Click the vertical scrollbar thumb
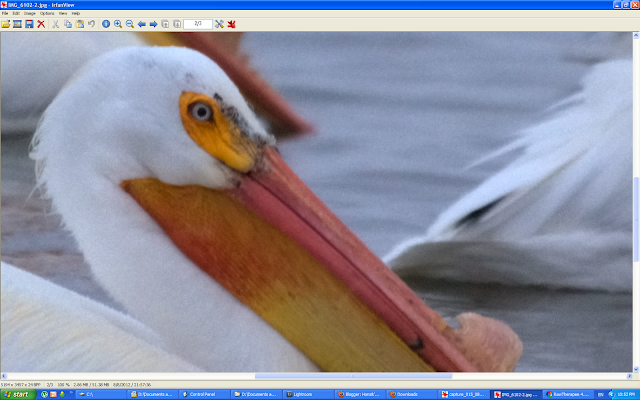Viewport: 640px width, 400px height. [x=636, y=220]
